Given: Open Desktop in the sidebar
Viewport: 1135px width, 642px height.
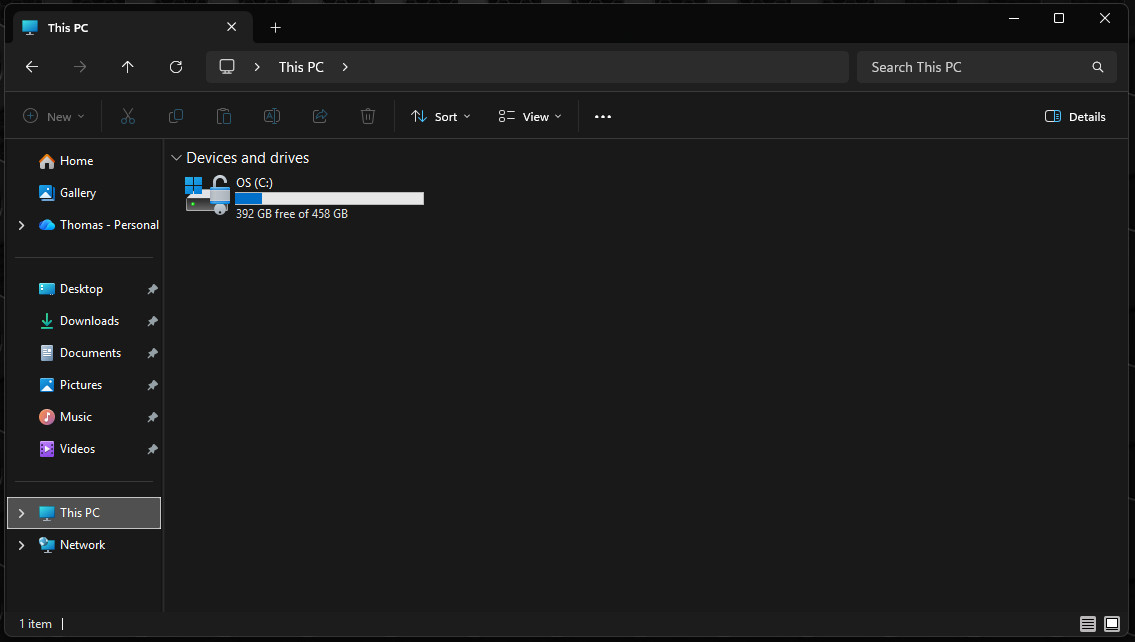Looking at the screenshot, I should 81,289.
